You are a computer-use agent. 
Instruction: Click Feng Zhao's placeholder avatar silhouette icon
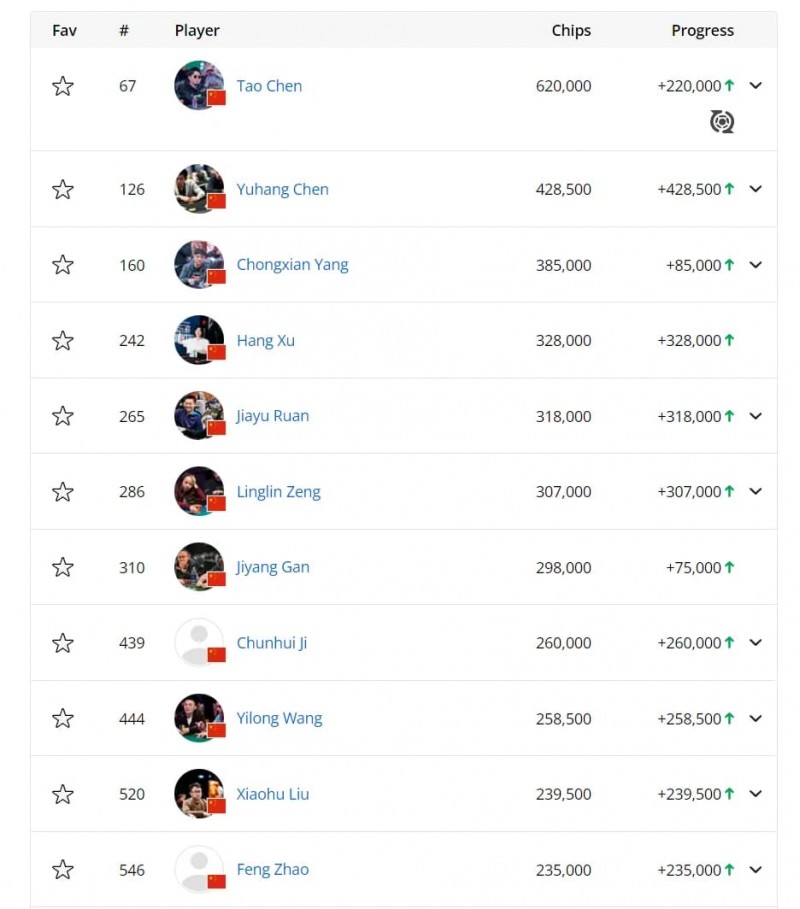pos(198,869)
